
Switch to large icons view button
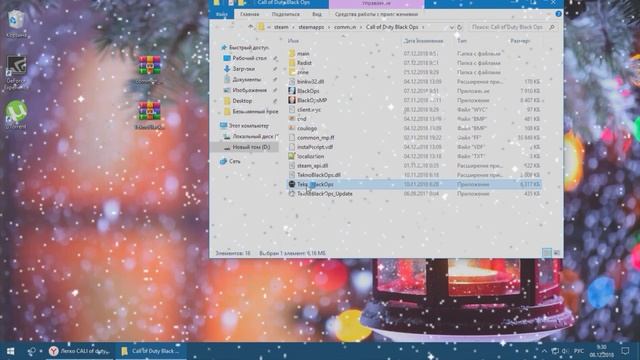point(556,253)
